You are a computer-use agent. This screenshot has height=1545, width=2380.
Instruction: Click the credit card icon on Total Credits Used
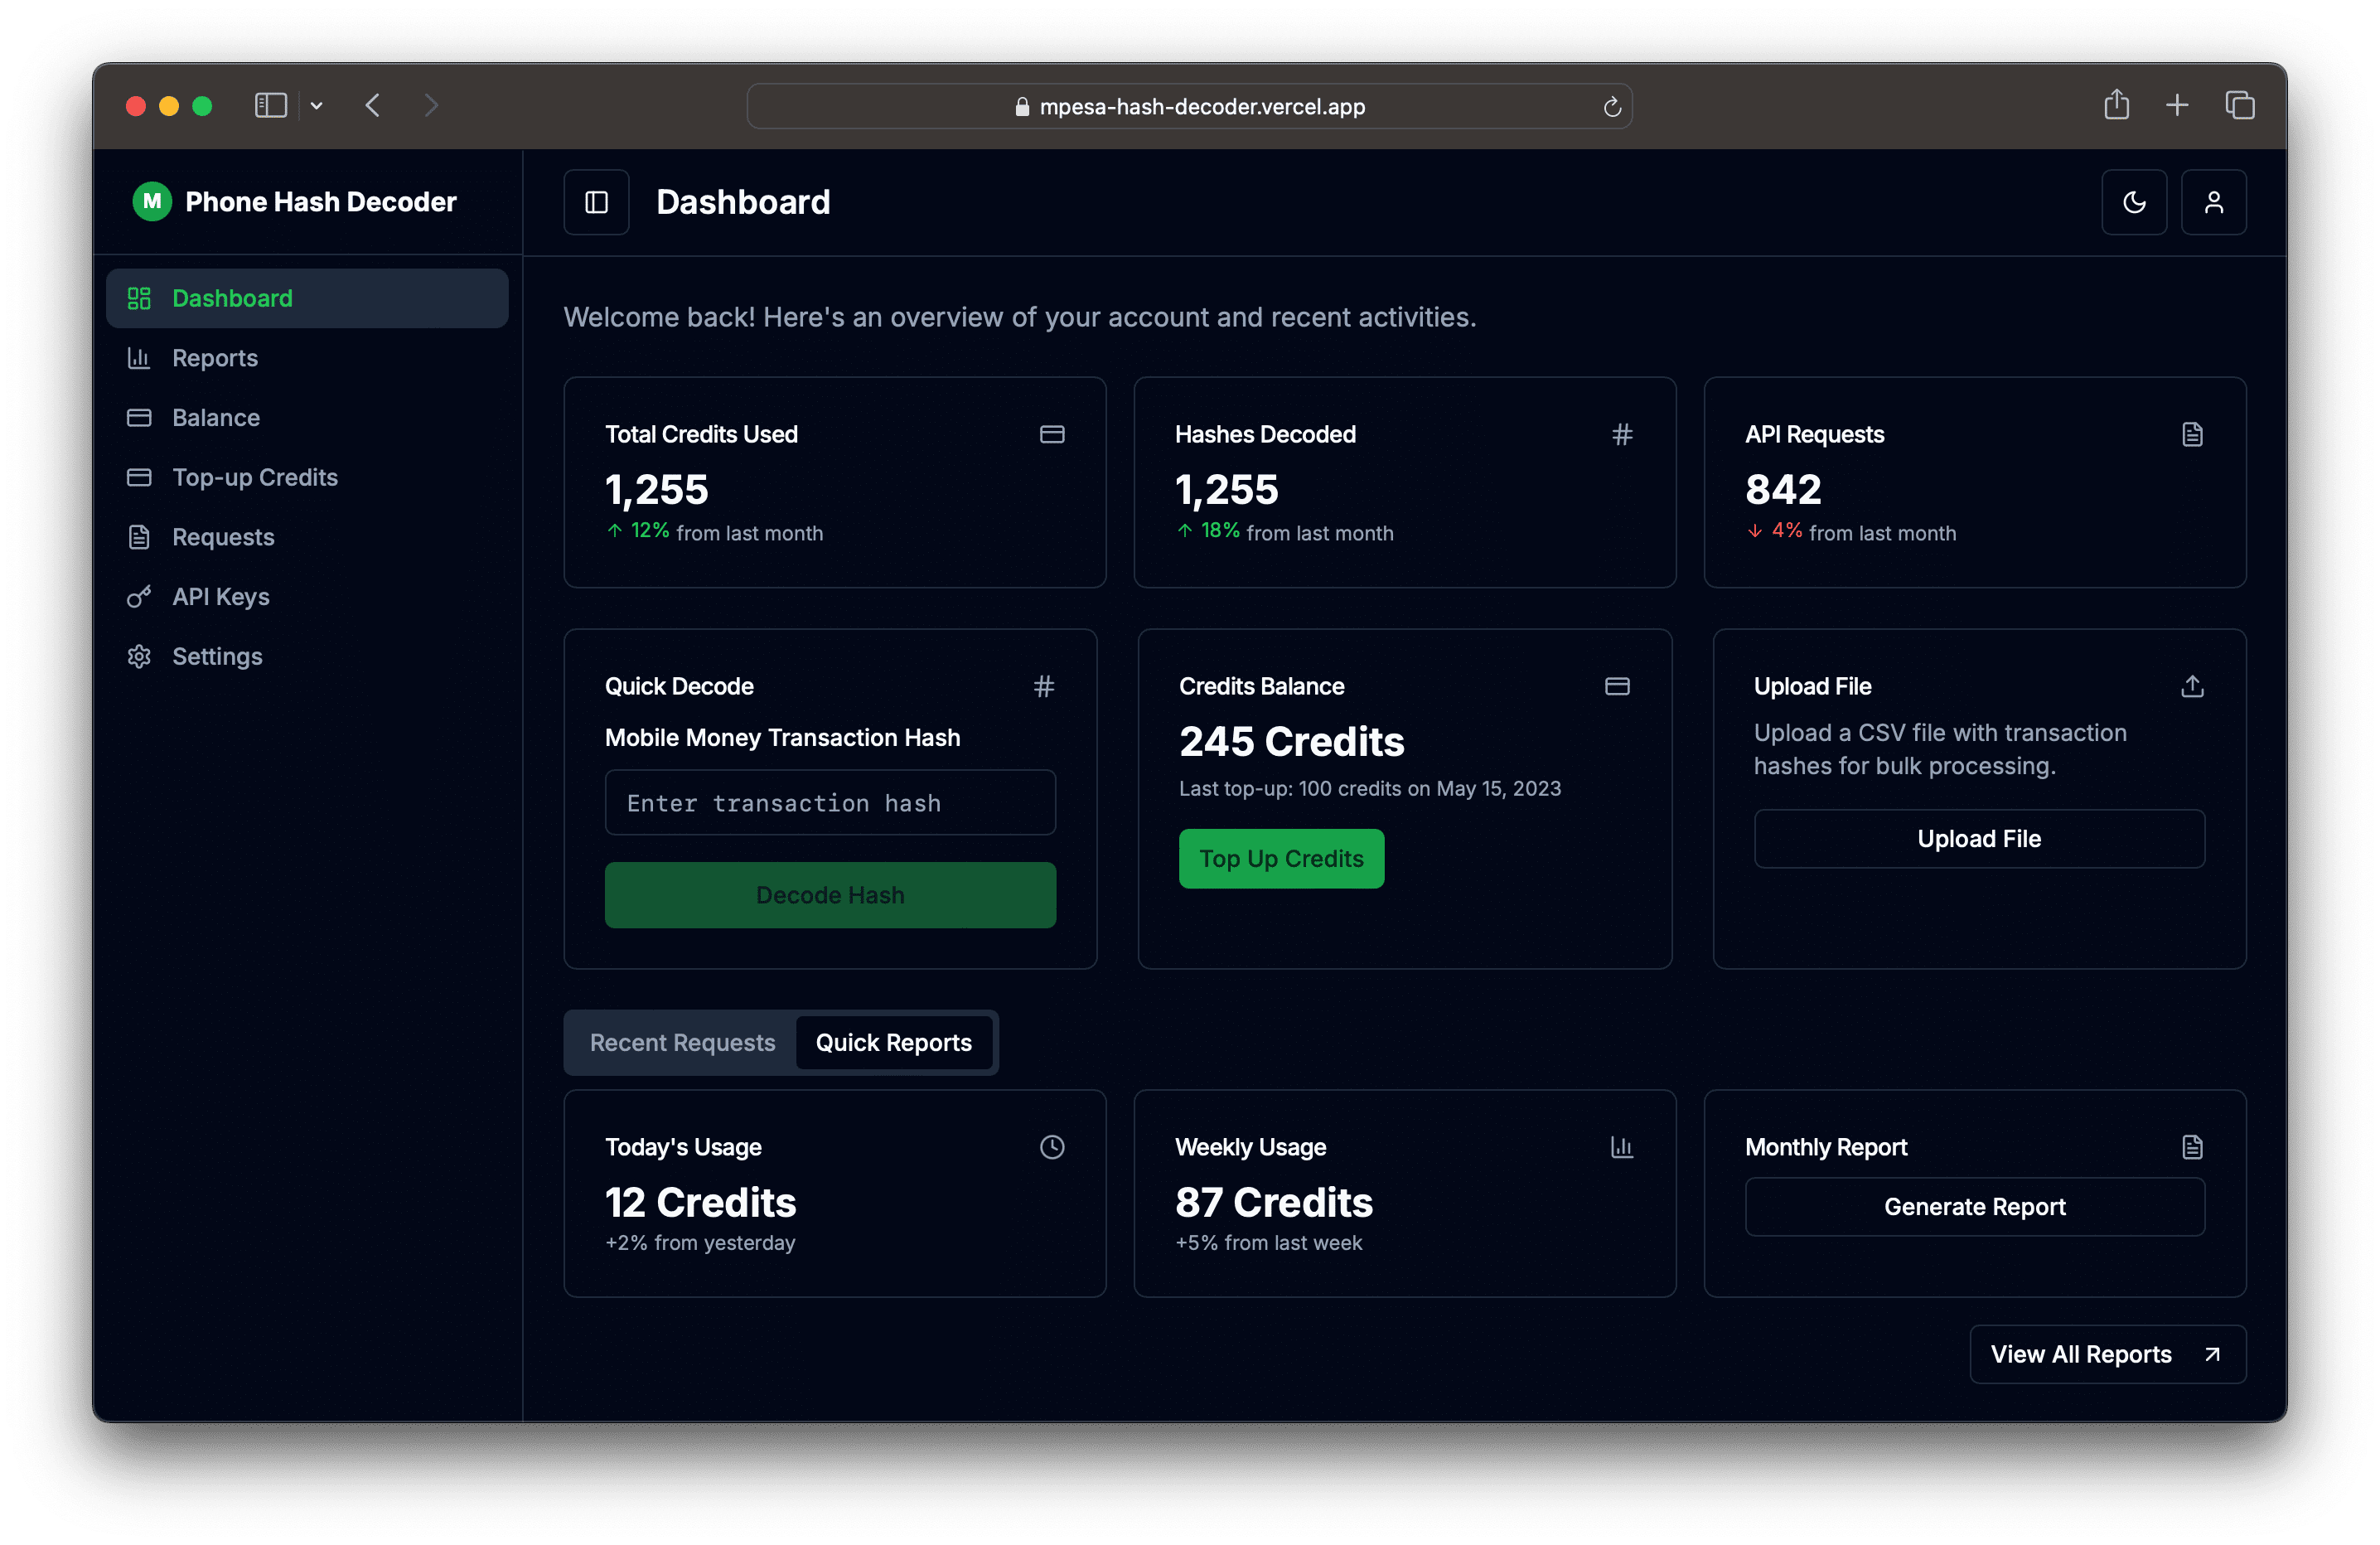pos(1052,434)
